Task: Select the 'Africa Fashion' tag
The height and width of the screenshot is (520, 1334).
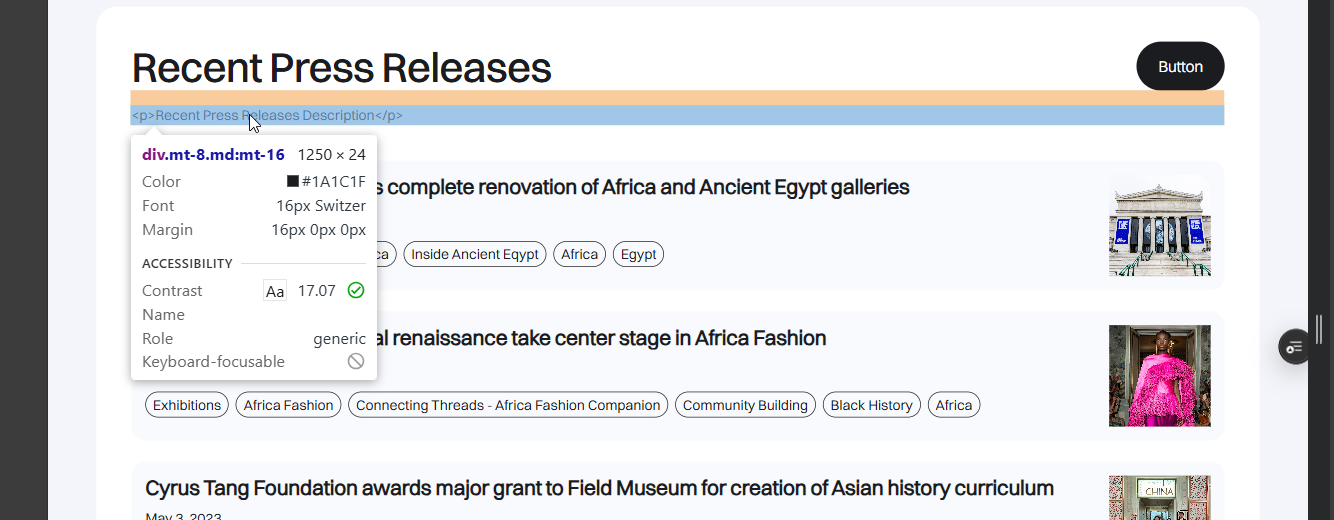Action: click(x=288, y=405)
